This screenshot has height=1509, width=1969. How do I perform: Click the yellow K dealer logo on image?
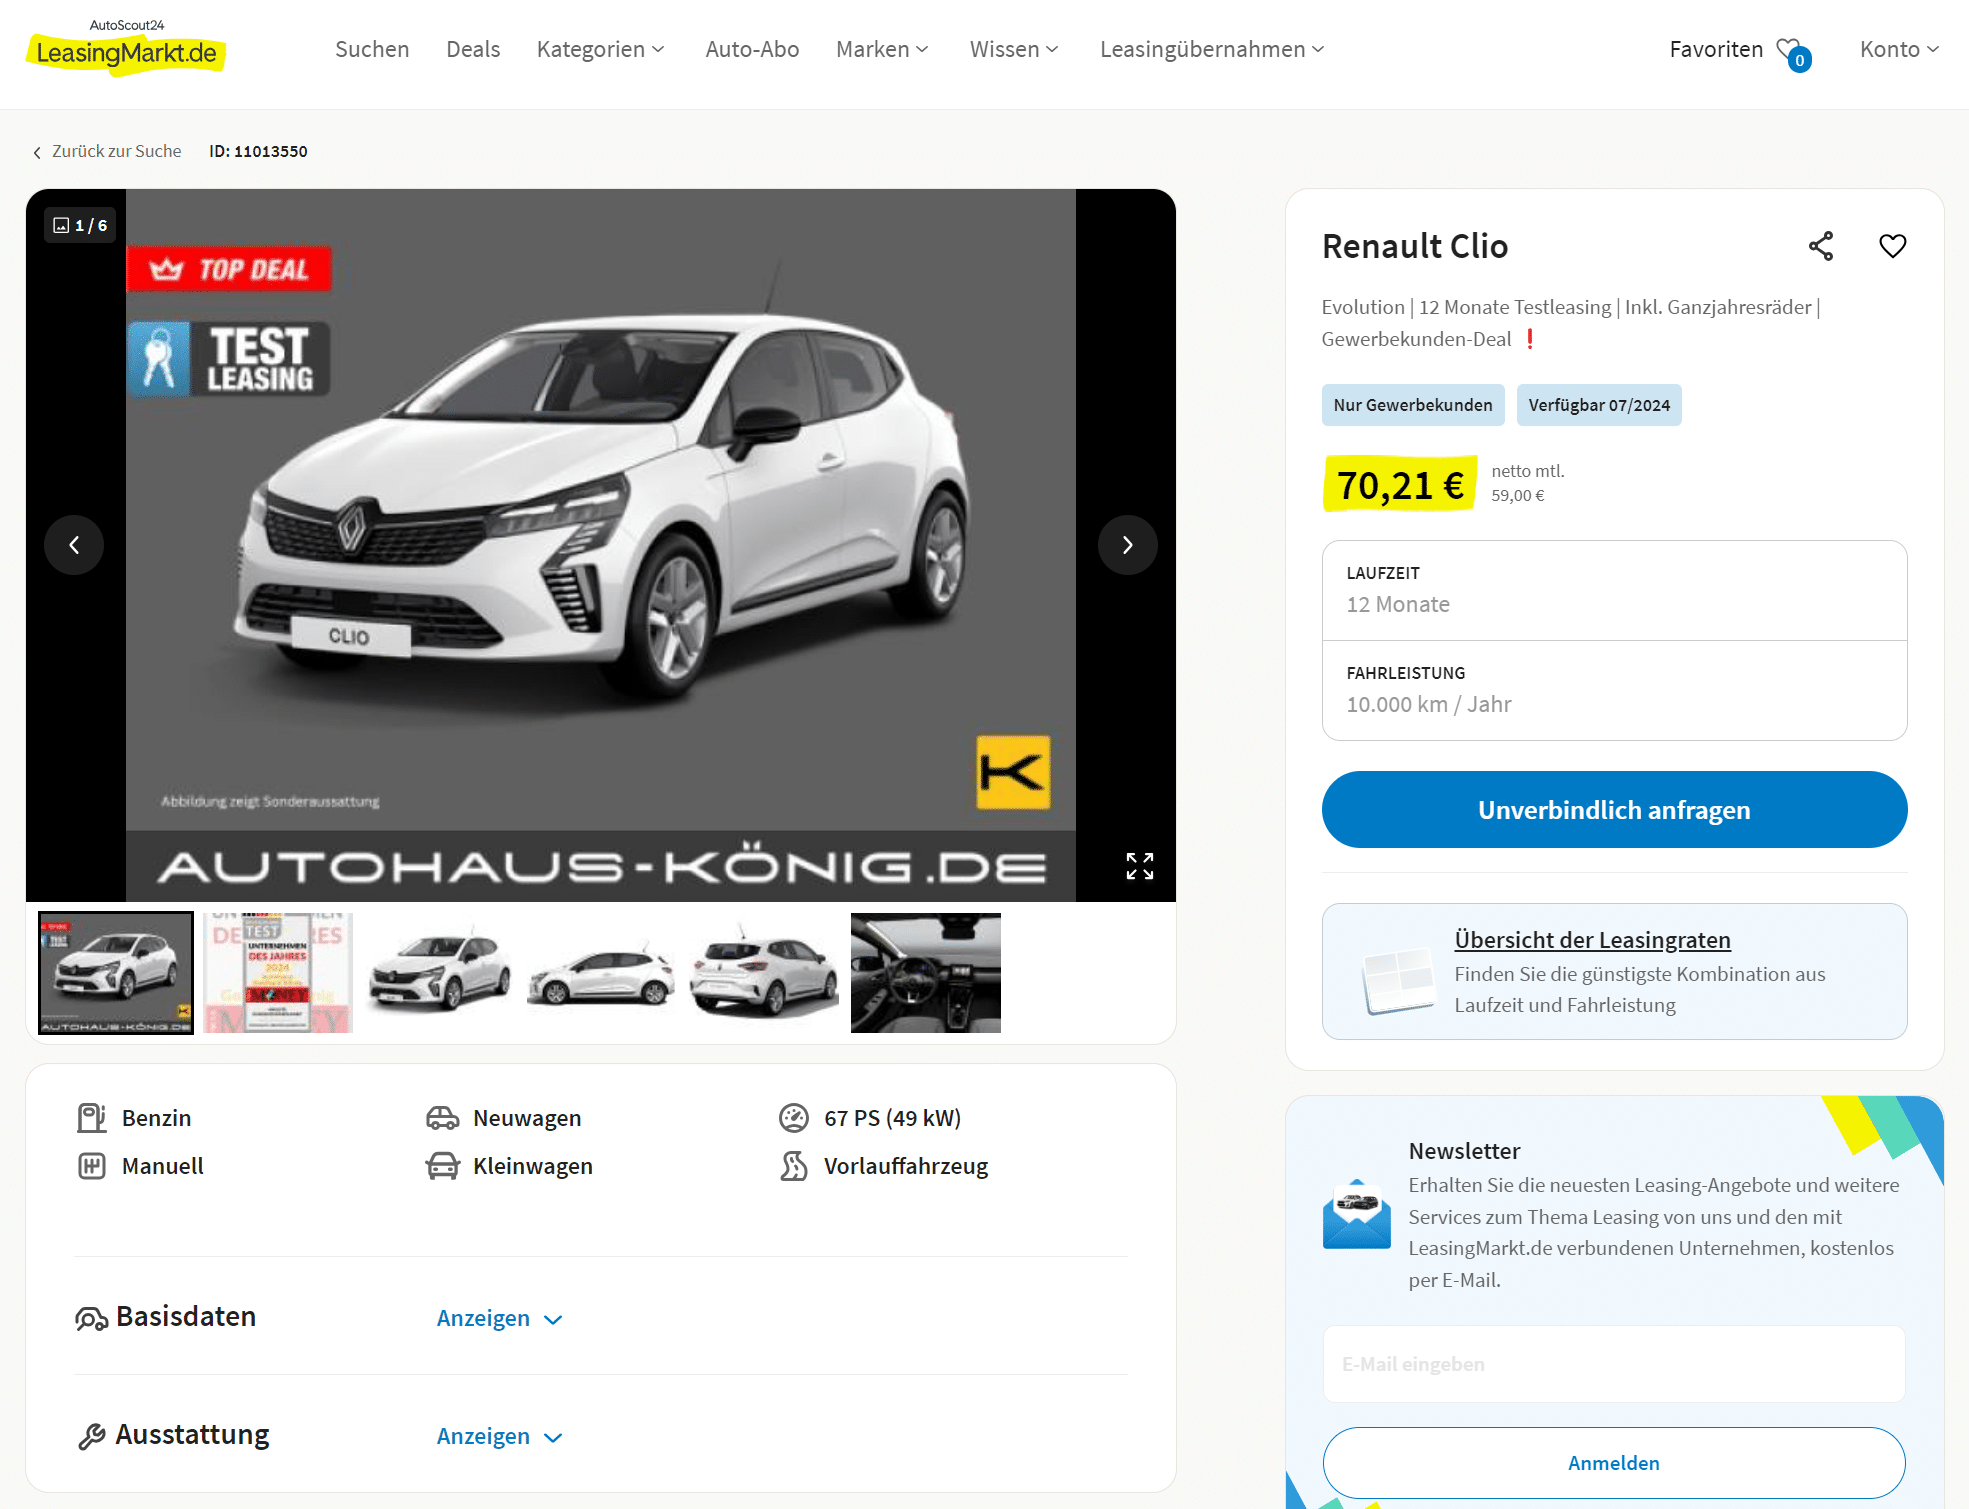point(1013,772)
